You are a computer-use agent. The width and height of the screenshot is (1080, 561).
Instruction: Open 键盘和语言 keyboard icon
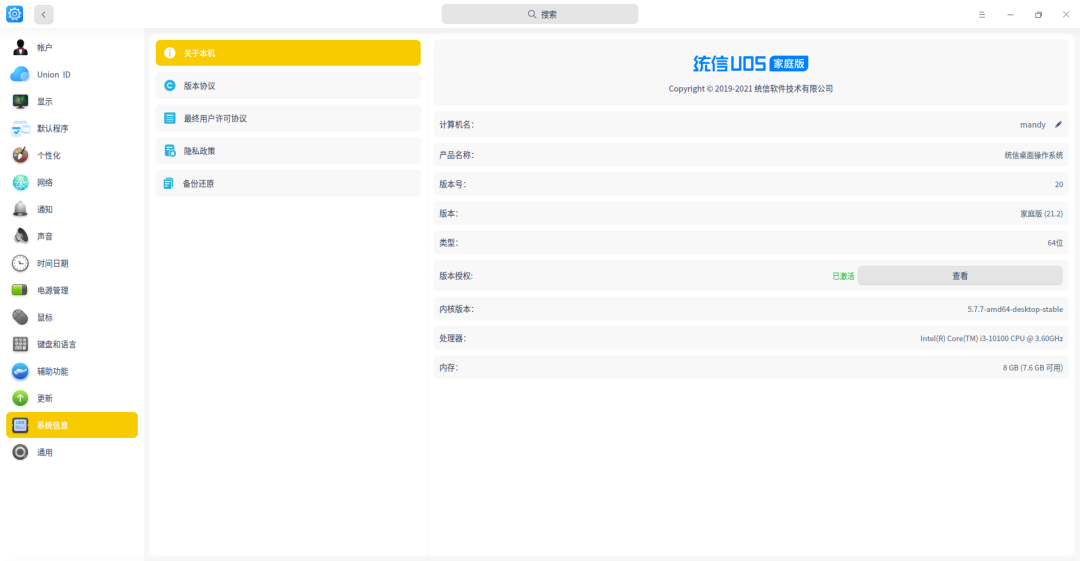click(x=20, y=344)
